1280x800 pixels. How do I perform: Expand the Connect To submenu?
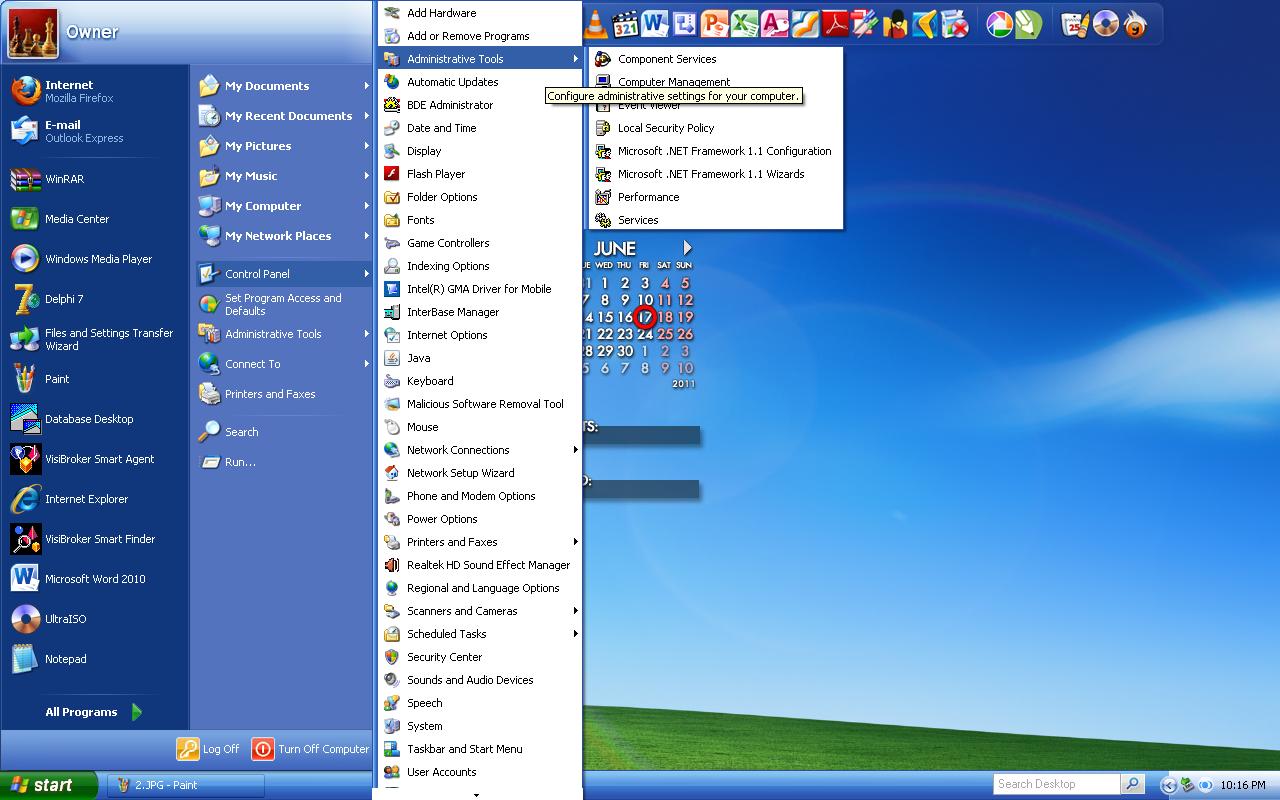click(284, 364)
